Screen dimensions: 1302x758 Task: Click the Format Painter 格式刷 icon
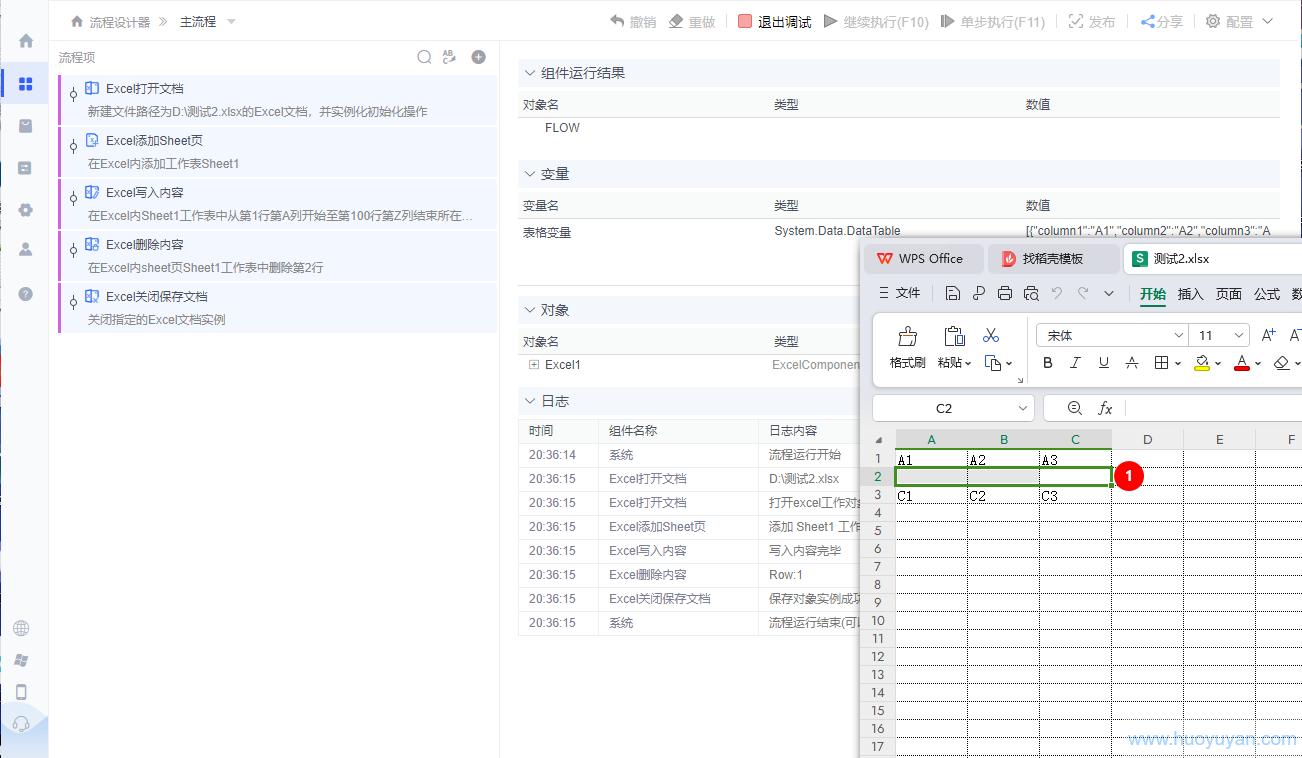(907, 336)
